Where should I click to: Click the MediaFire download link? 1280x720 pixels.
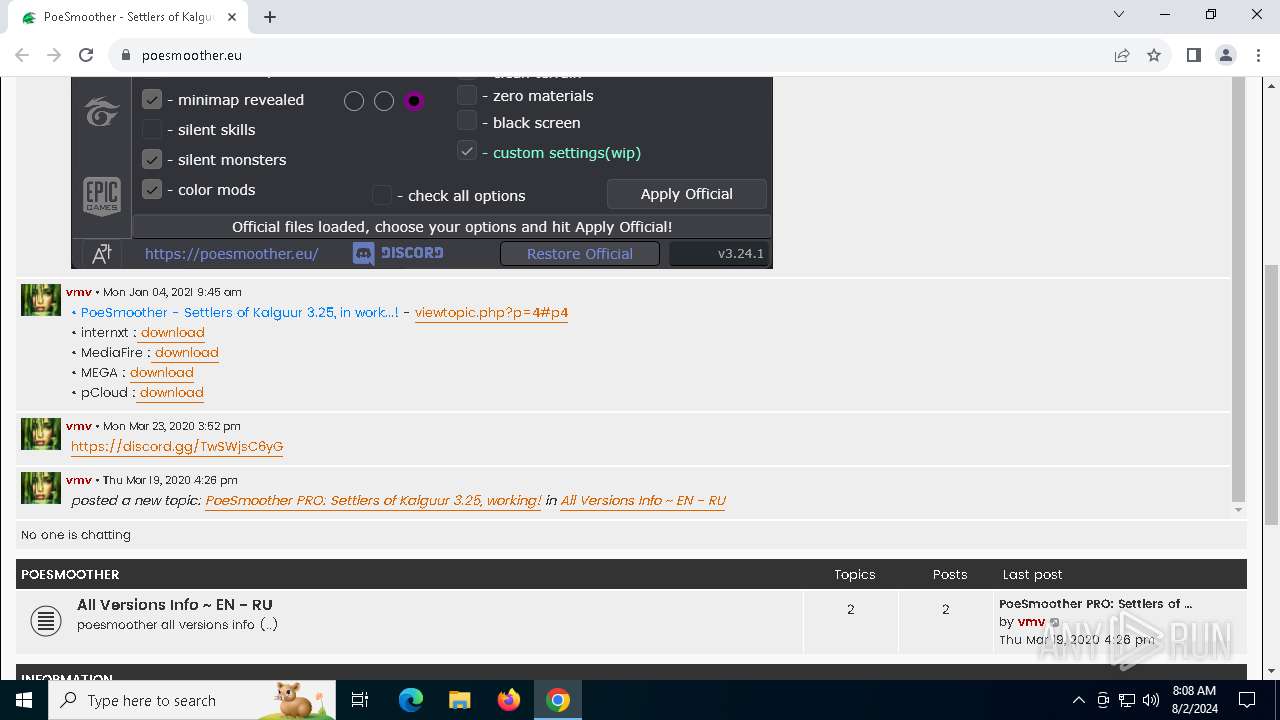coord(186,352)
